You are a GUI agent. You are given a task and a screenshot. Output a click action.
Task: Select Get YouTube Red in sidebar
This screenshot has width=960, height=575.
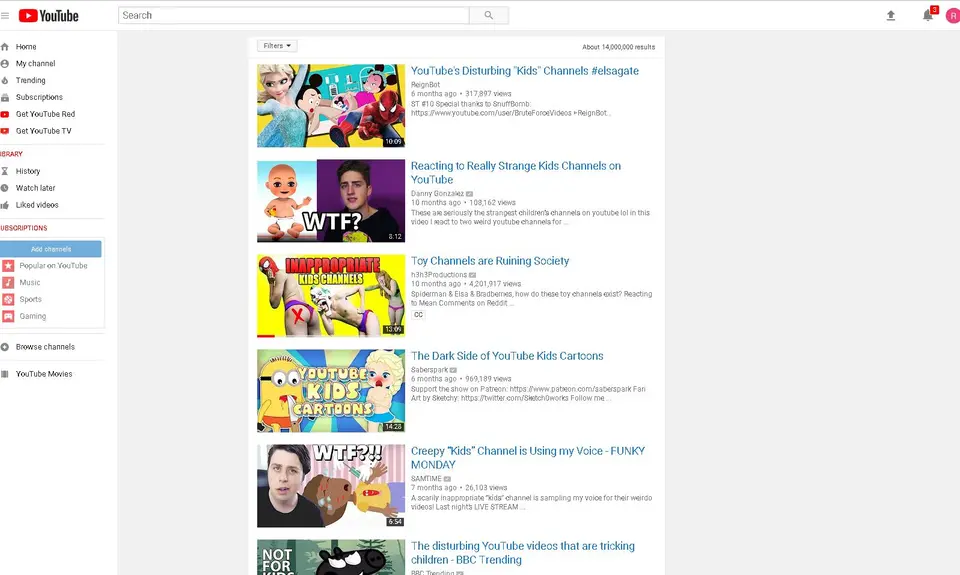click(45, 114)
